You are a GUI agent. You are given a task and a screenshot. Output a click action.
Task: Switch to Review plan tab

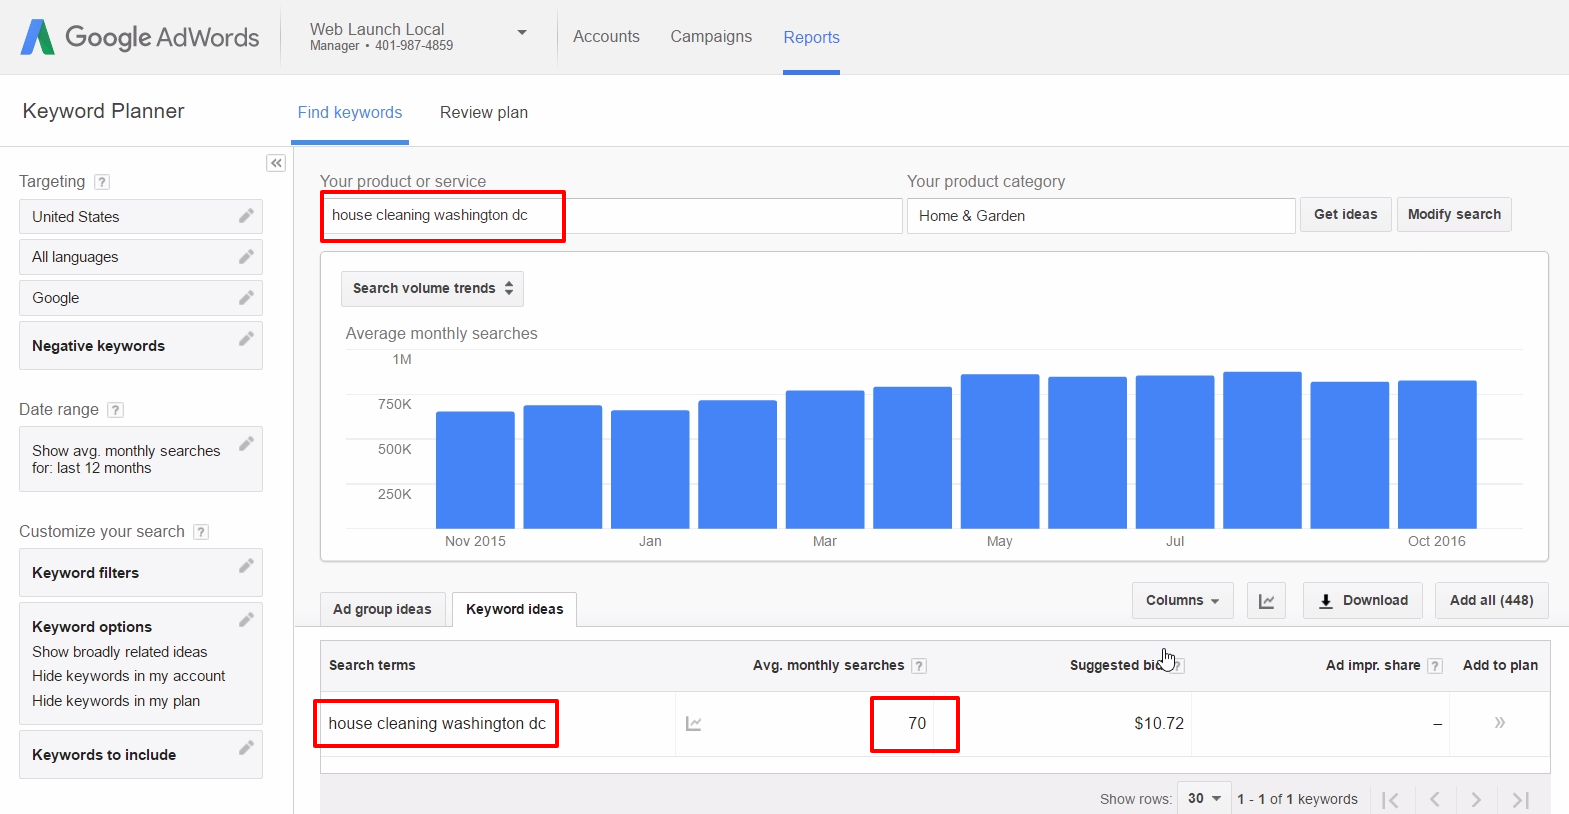point(484,113)
